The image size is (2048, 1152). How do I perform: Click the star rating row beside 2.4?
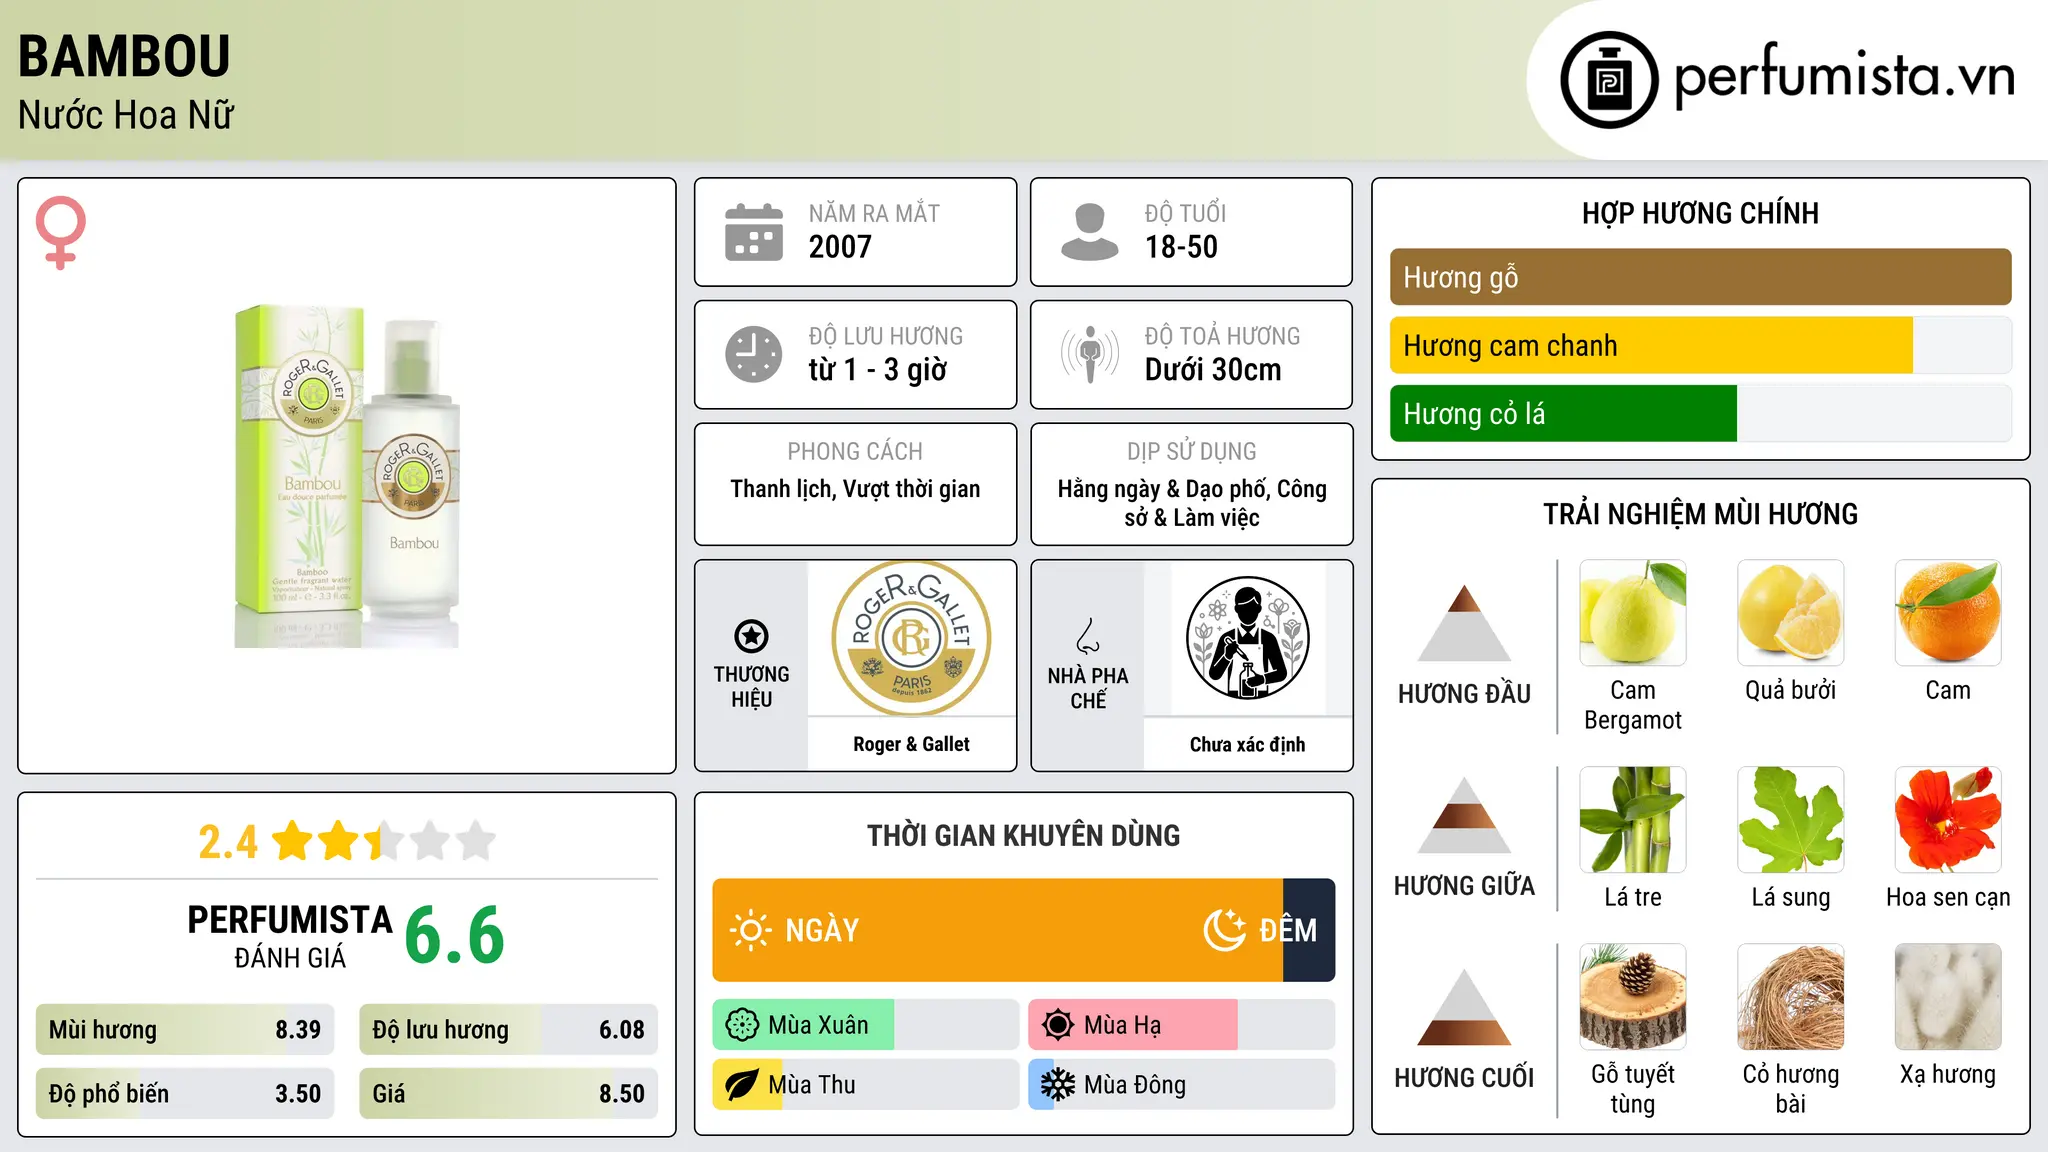pos(383,841)
